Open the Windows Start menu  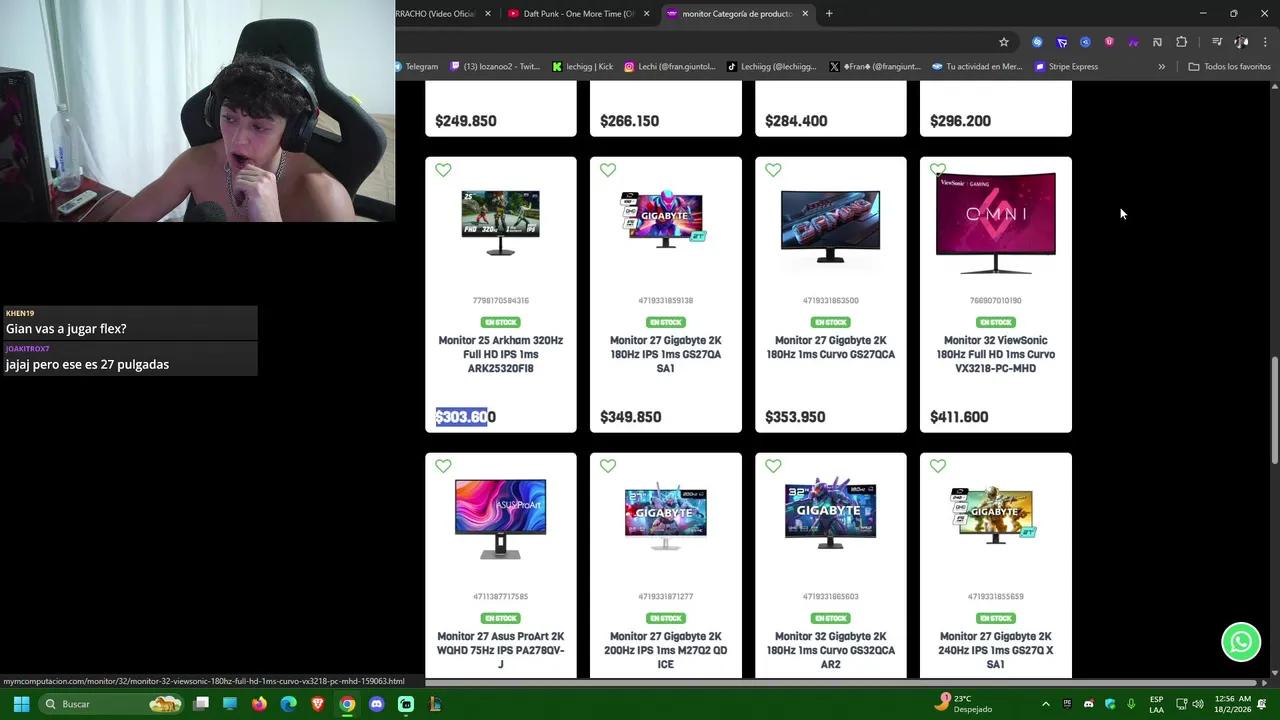(x=21, y=704)
